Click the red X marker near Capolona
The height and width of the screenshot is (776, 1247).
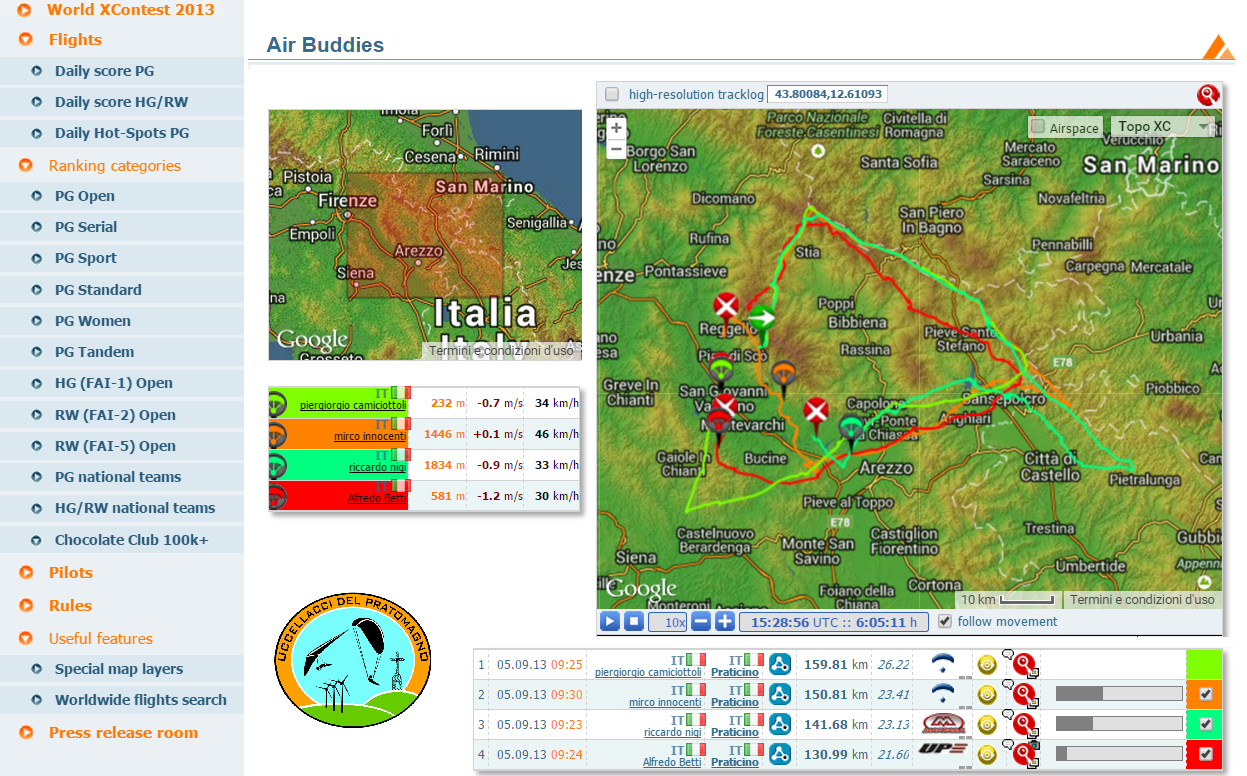[817, 410]
